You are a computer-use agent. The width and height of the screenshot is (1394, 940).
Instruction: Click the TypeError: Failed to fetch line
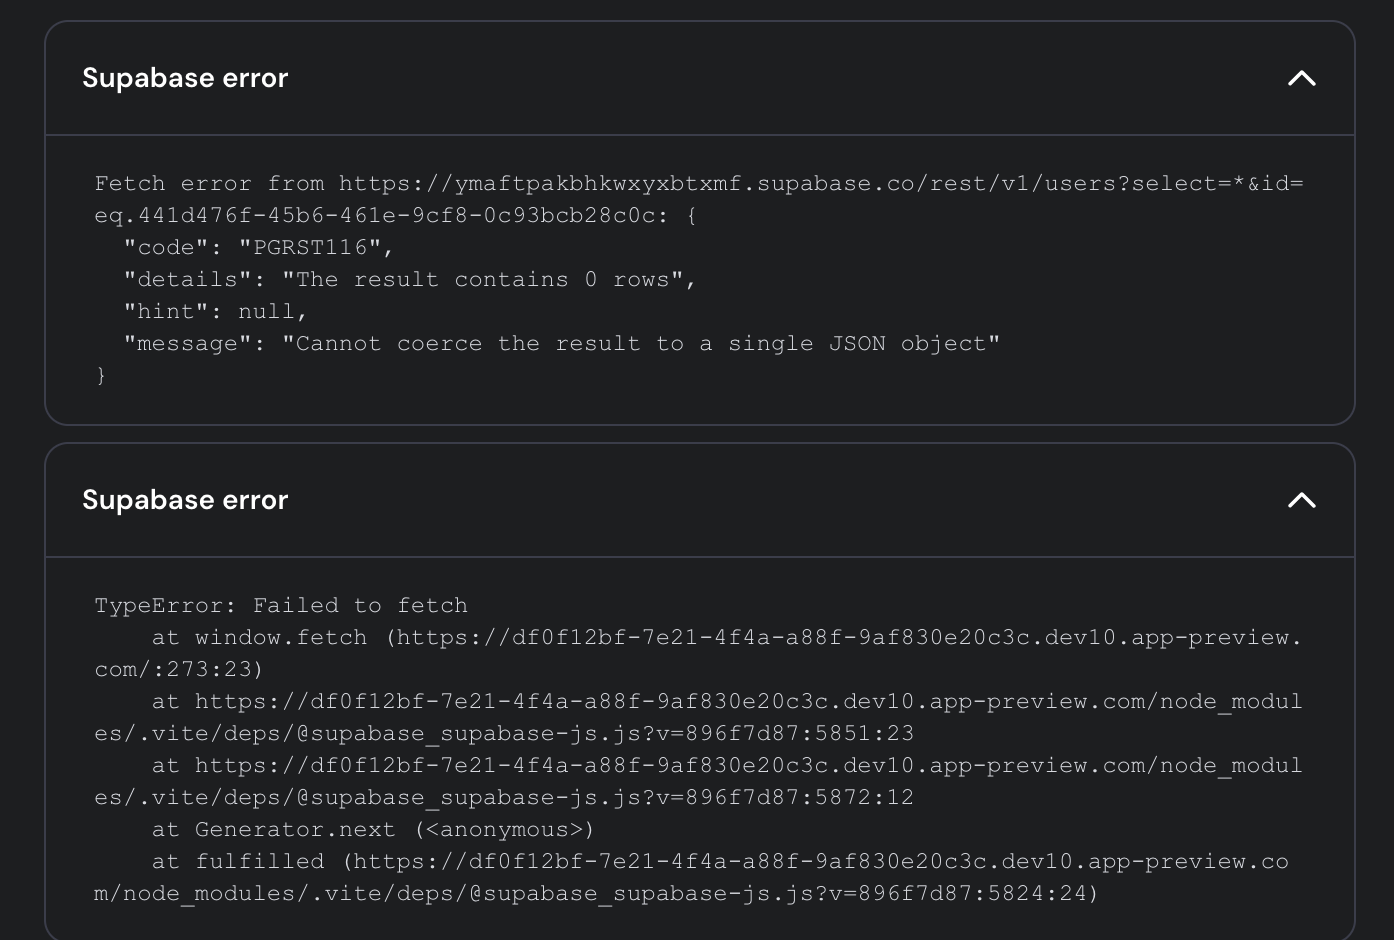(281, 606)
